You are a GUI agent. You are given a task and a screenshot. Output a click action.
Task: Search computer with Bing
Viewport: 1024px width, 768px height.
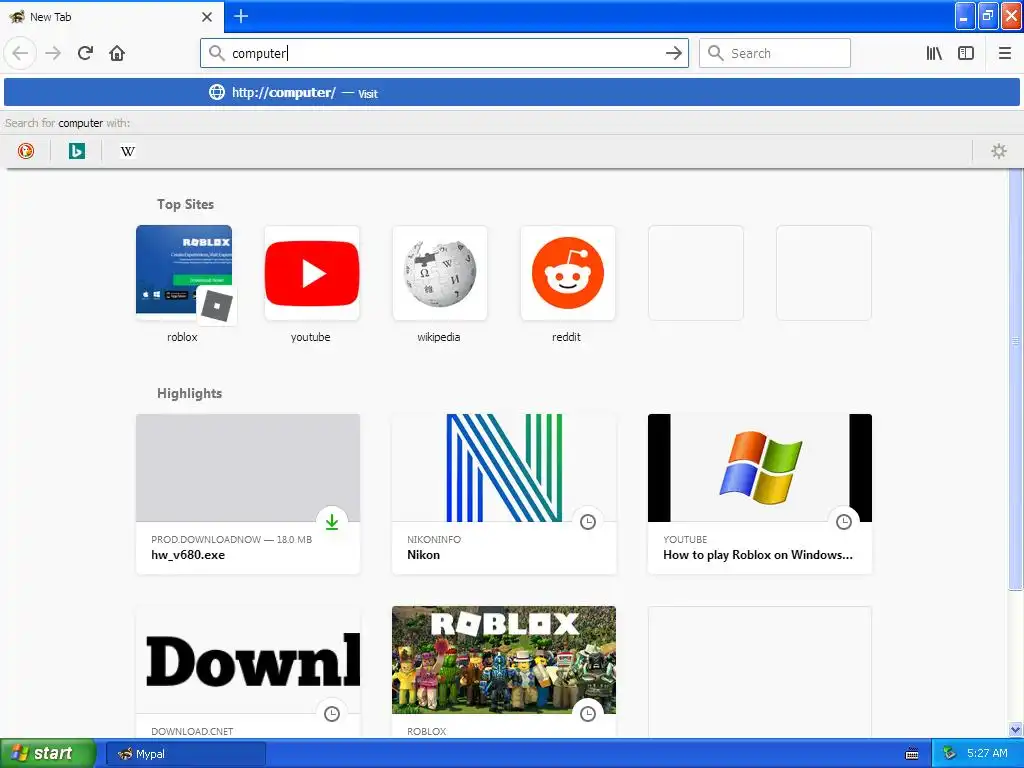[76, 151]
